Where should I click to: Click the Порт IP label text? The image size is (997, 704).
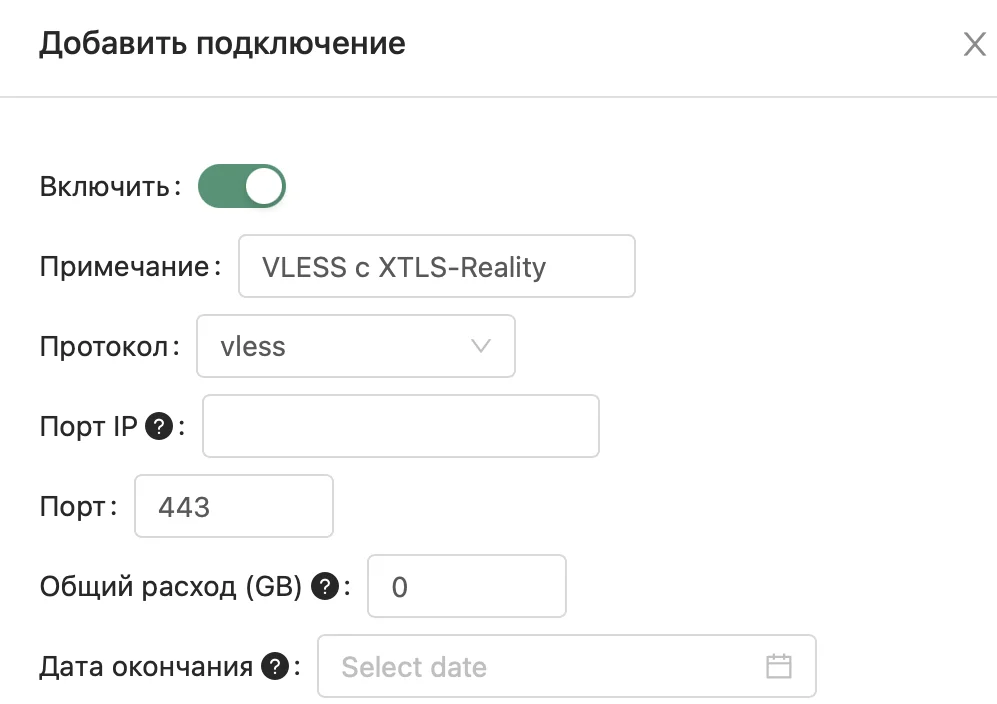pos(88,427)
